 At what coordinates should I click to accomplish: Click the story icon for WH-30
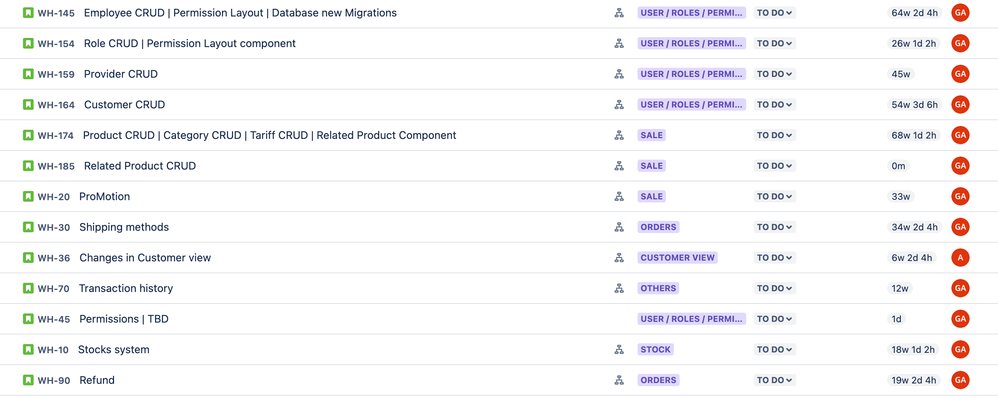point(28,227)
